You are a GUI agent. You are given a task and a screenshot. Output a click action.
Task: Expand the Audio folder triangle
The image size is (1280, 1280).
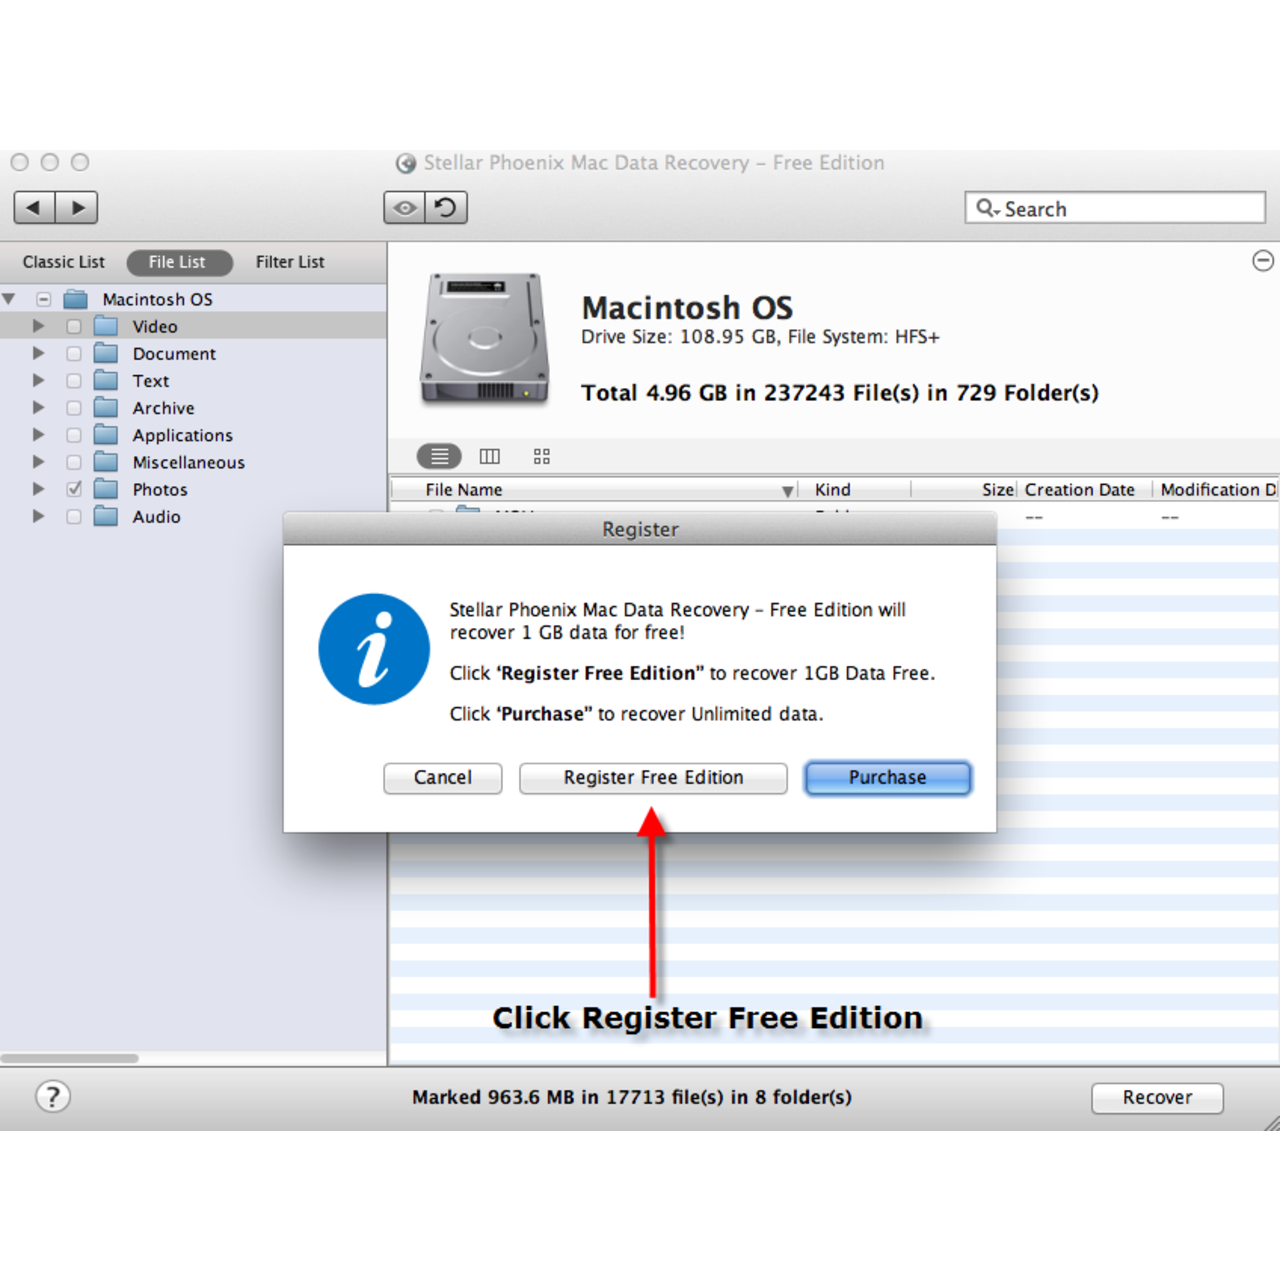(x=39, y=516)
